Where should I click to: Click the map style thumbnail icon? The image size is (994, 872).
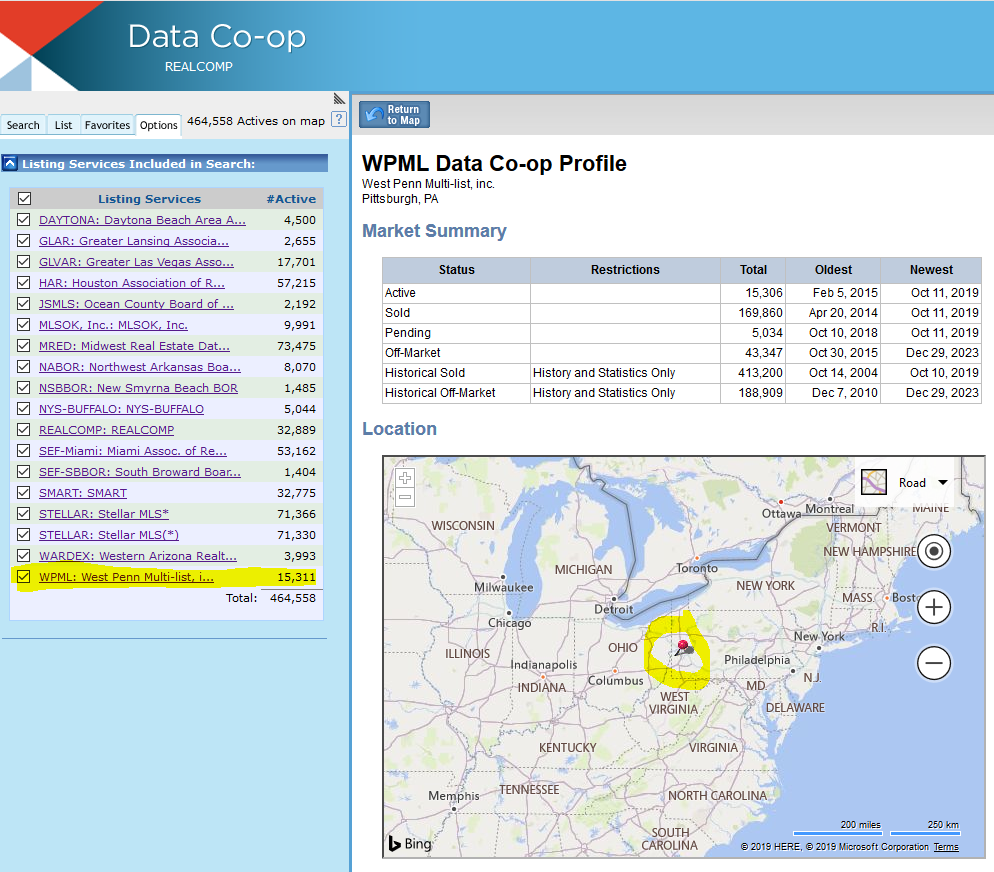click(874, 482)
